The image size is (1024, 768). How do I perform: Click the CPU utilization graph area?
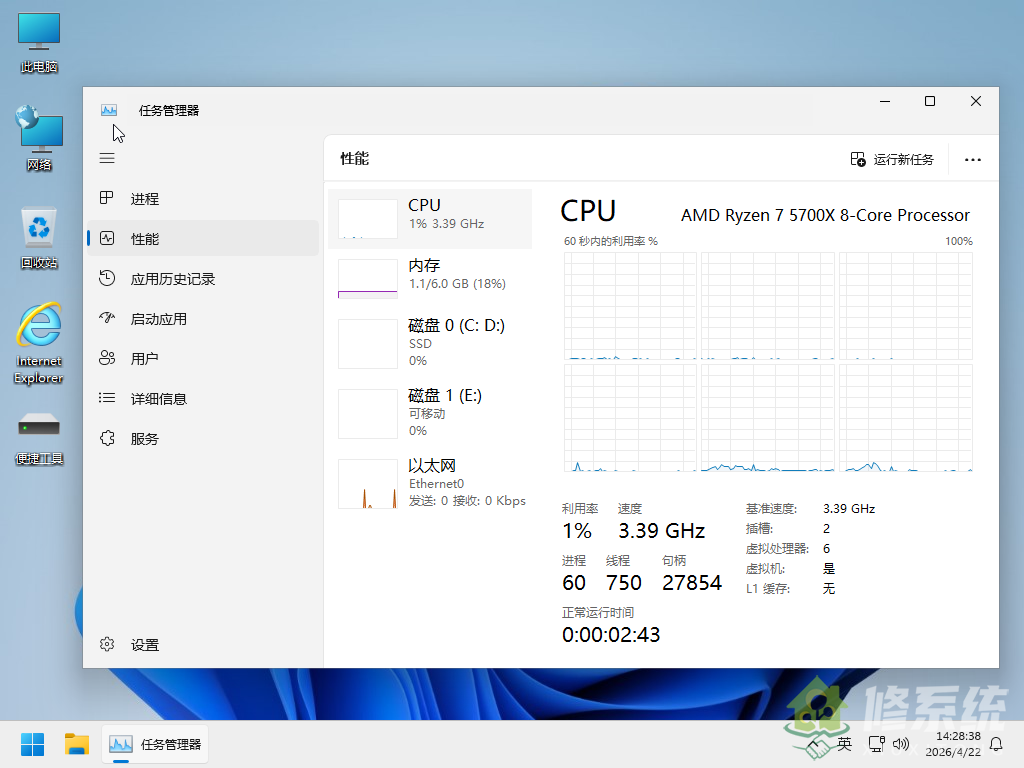[x=770, y=360]
